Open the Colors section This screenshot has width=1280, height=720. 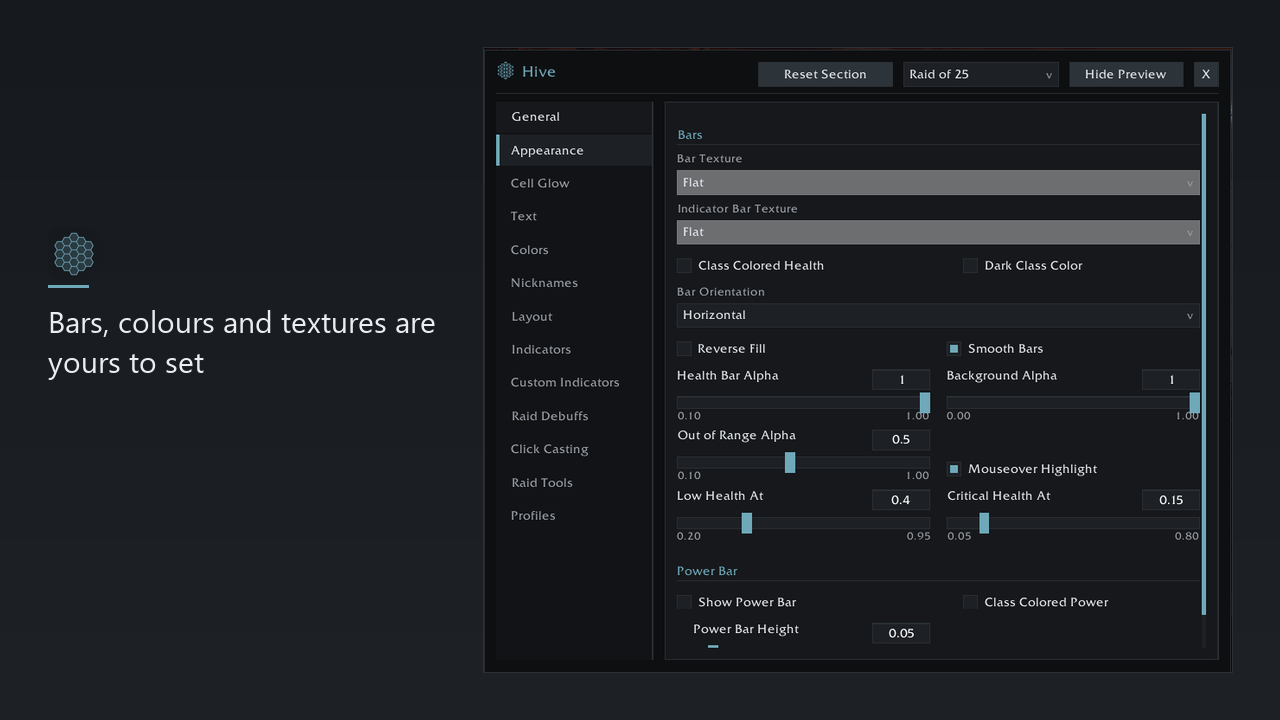574,250
